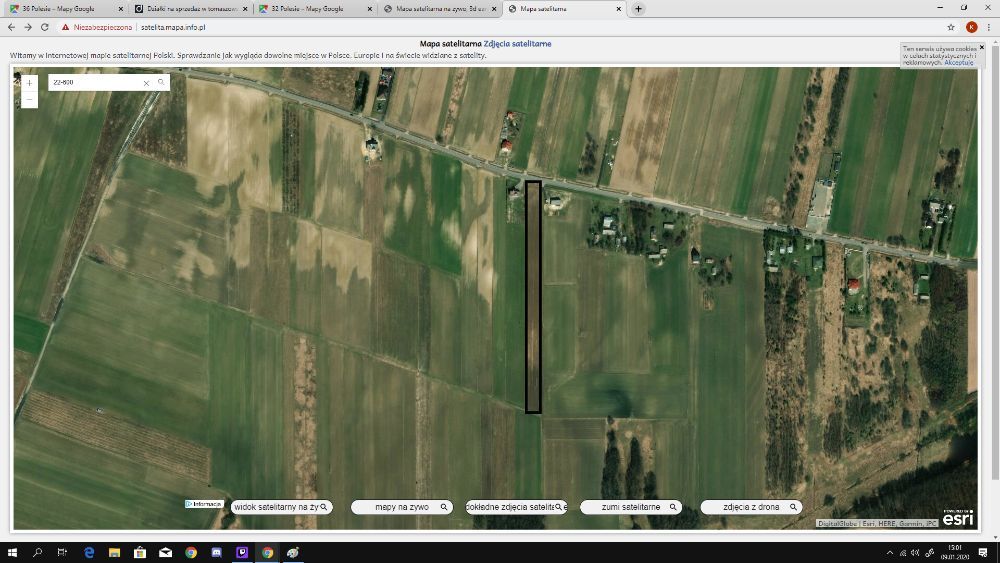The height and width of the screenshot is (563, 1000).
Task: Click the magnifier in the map search box
Action: [161, 82]
